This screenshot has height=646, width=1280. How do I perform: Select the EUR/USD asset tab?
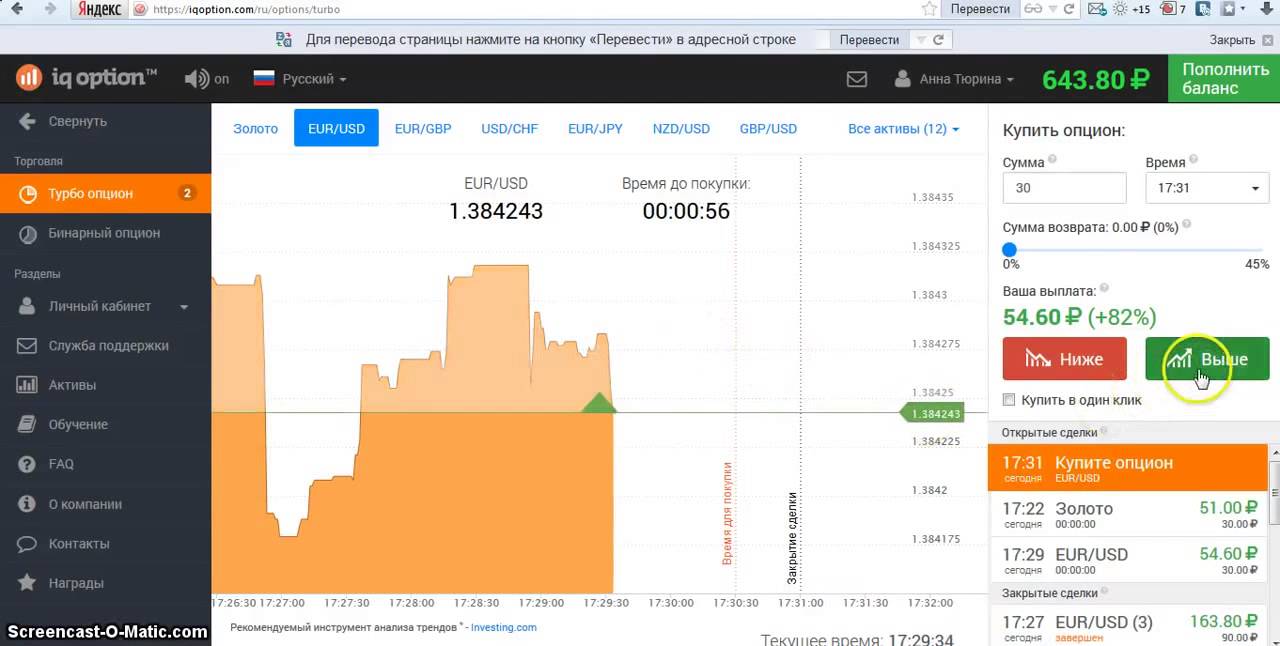[336, 128]
